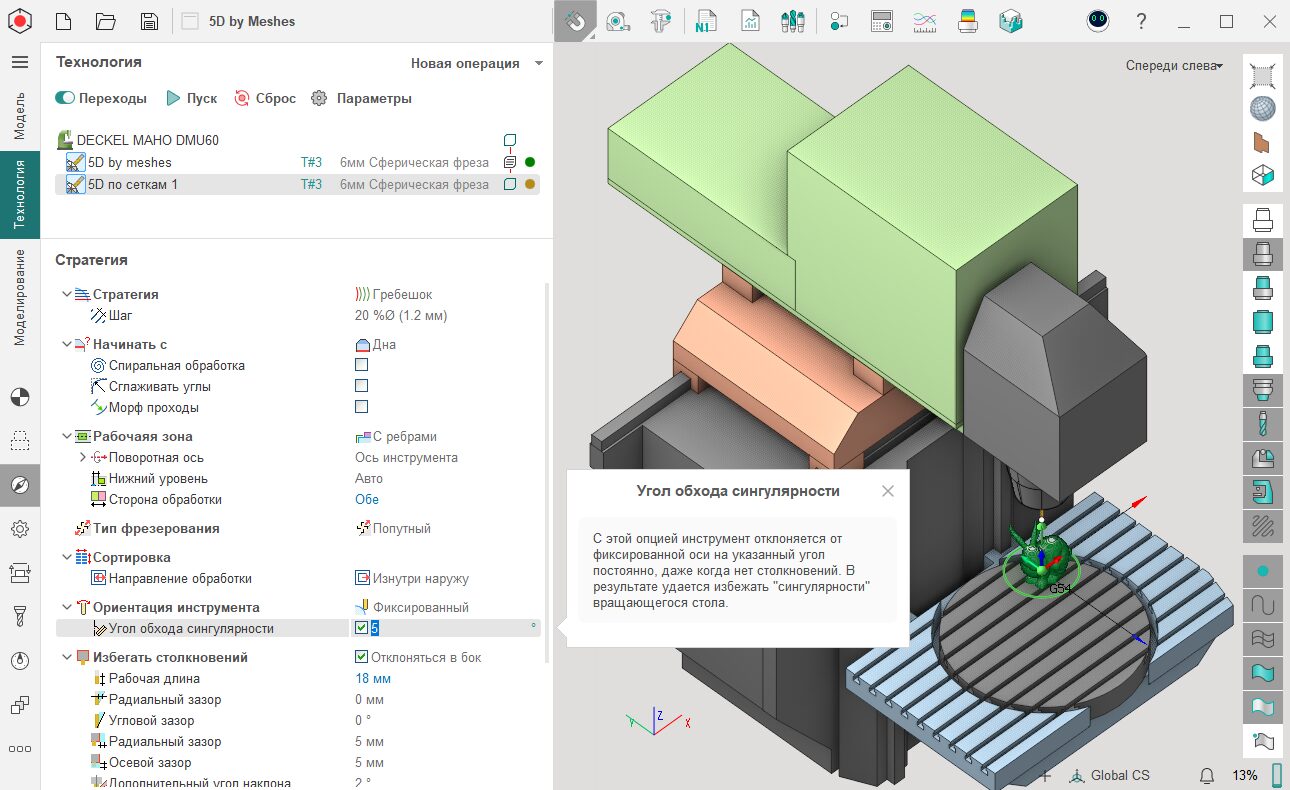
Task: Click the Save file icon
Action: tap(149, 21)
